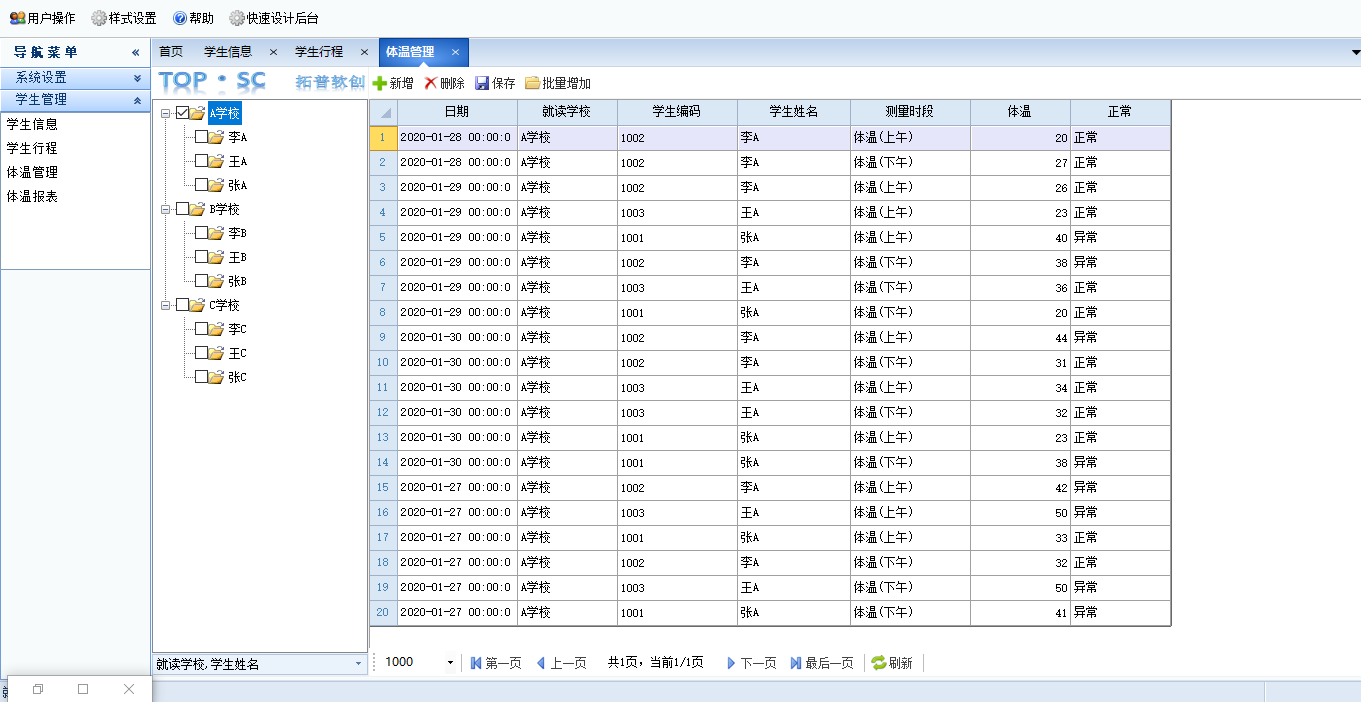Enable the 李B checkbox
The width and height of the screenshot is (1361, 702).
[x=201, y=233]
